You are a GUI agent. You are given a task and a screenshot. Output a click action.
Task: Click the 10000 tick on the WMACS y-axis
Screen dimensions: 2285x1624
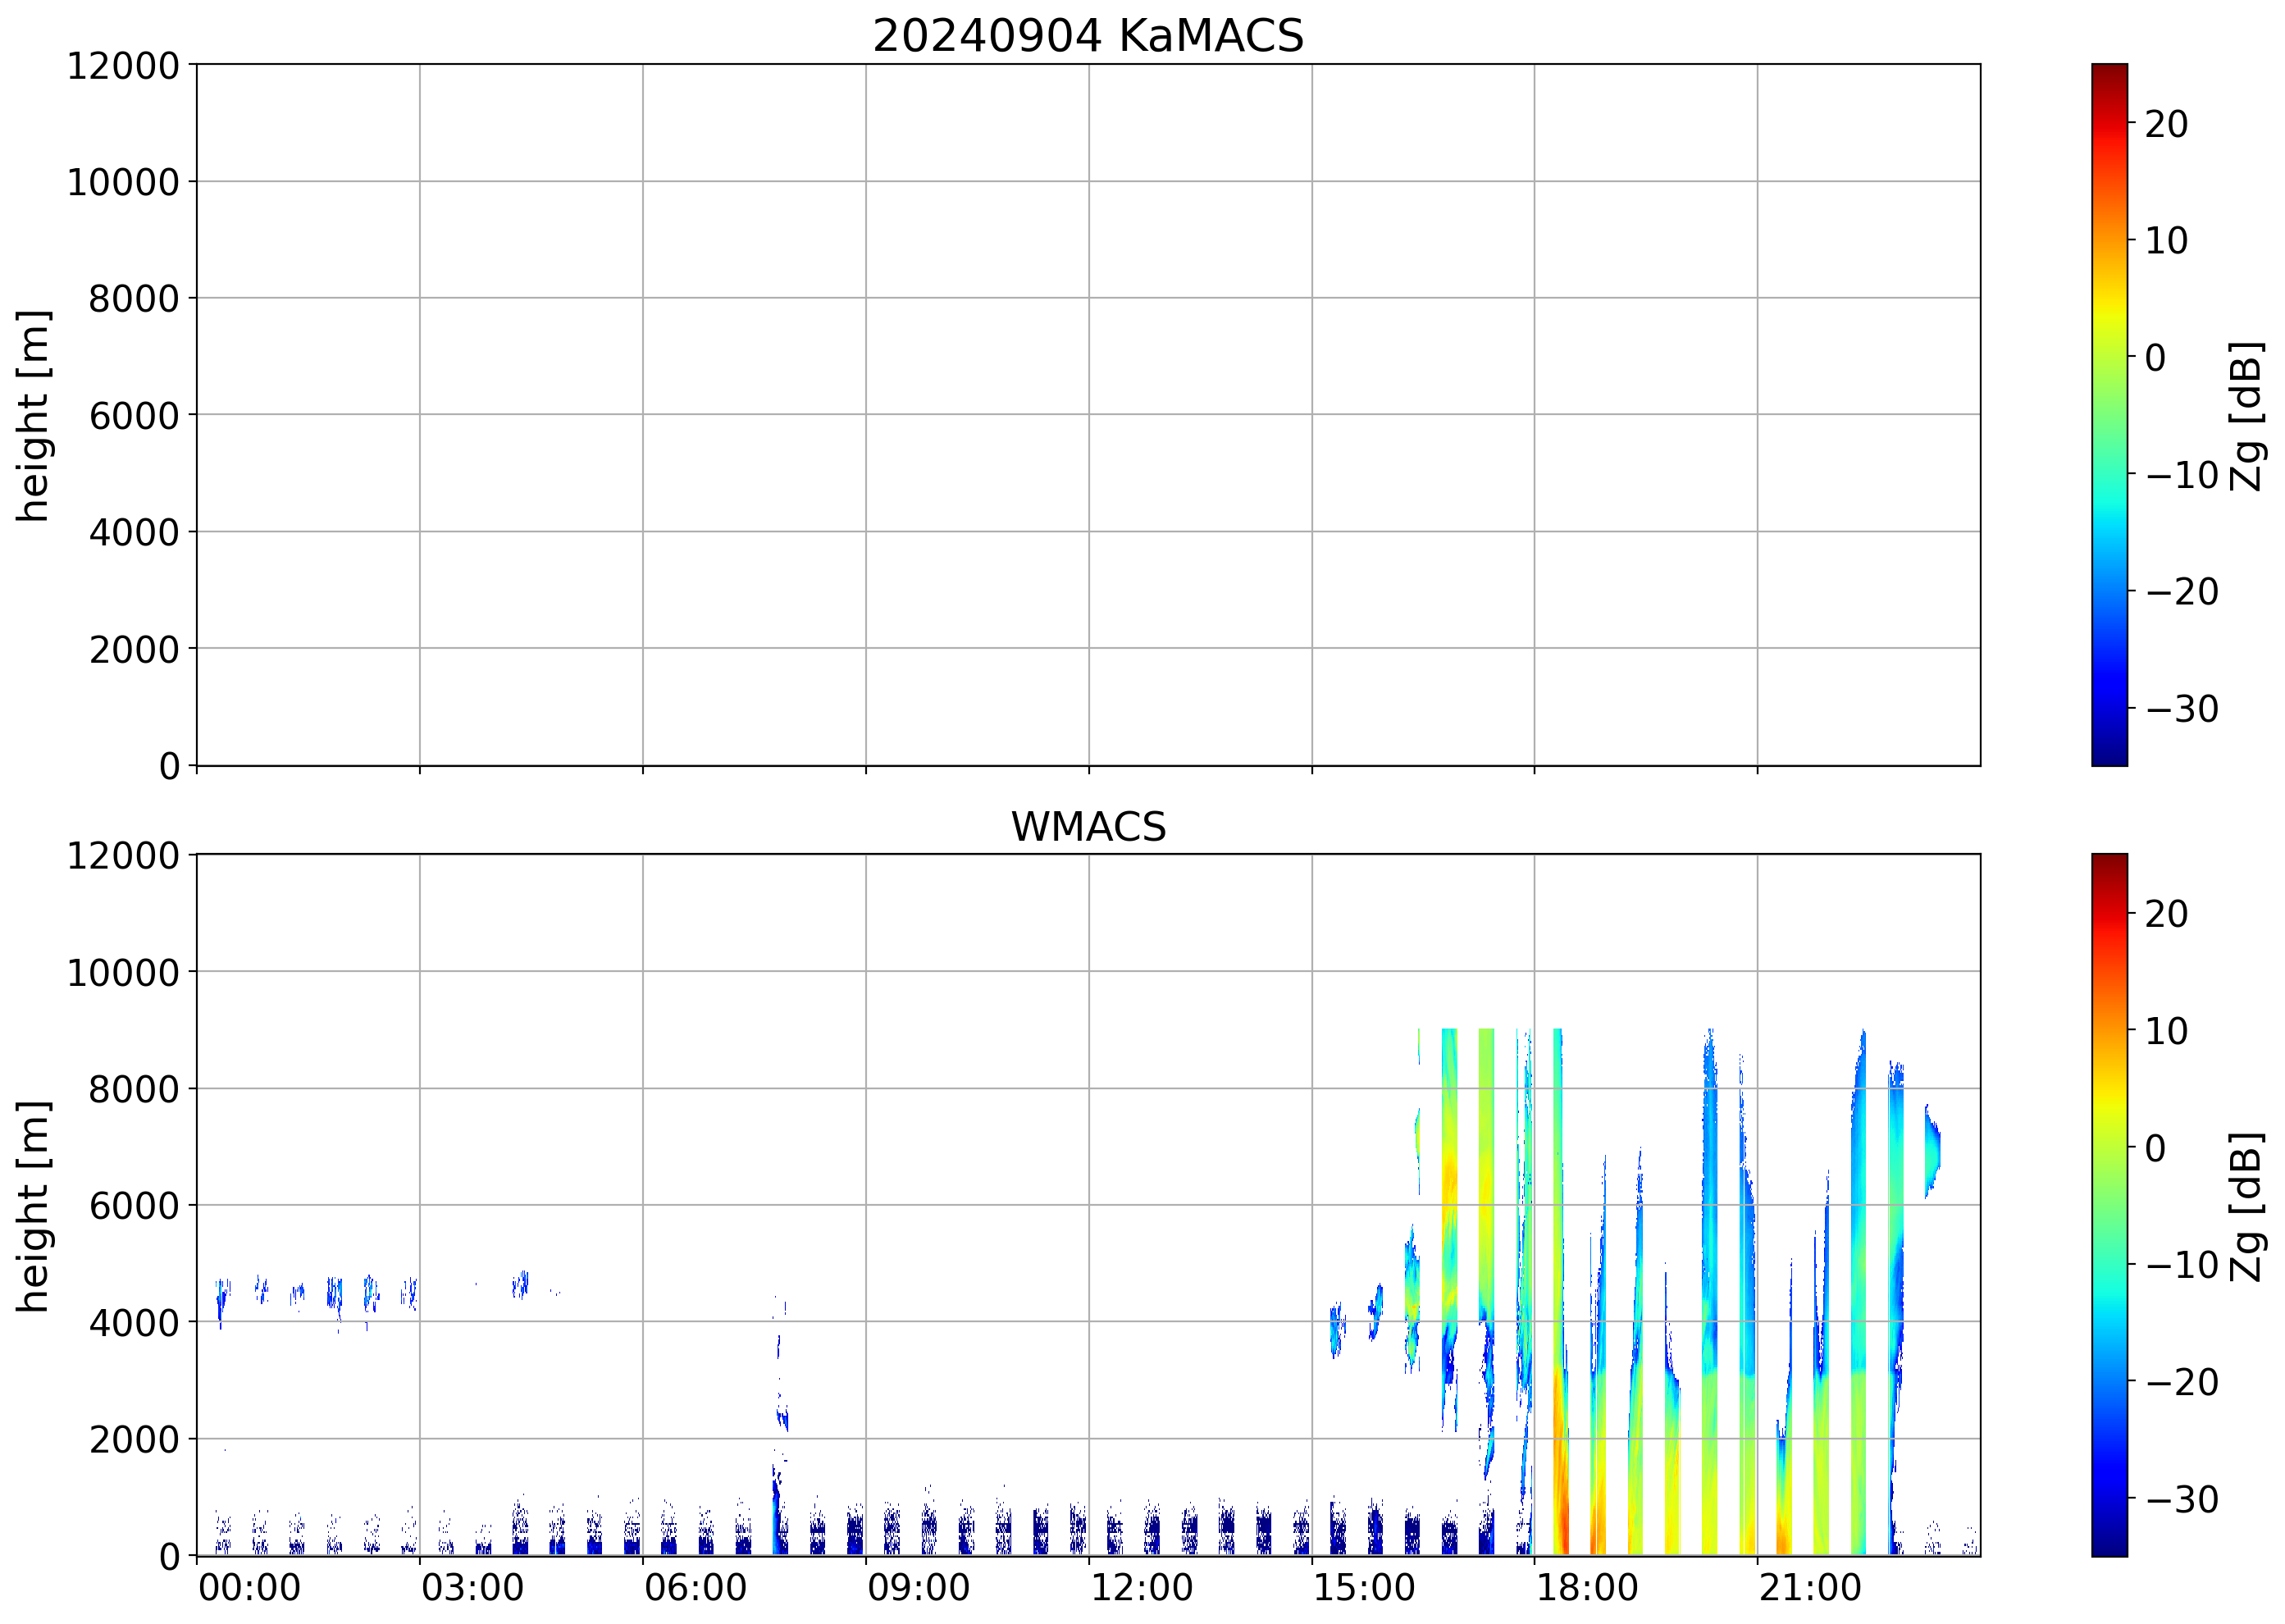122,972
